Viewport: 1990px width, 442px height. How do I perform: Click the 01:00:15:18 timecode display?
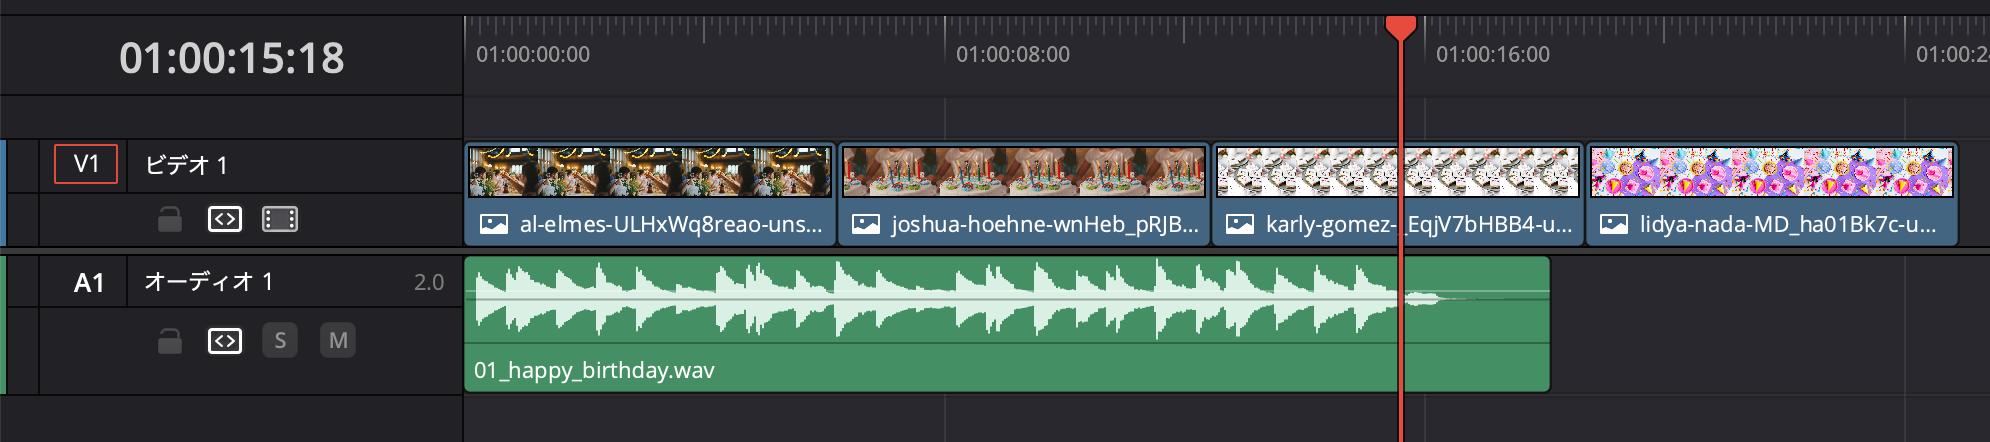(x=232, y=58)
